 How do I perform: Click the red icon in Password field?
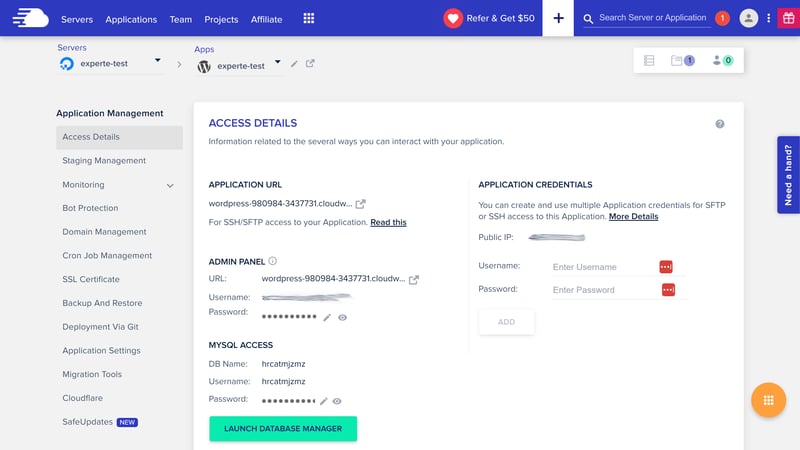coord(668,290)
